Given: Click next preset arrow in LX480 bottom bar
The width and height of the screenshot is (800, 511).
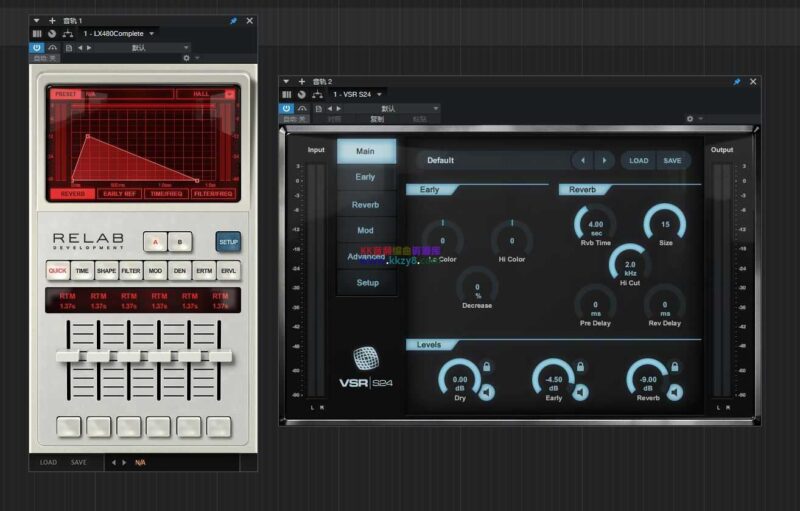Looking at the screenshot, I should [x=124, y=463].
